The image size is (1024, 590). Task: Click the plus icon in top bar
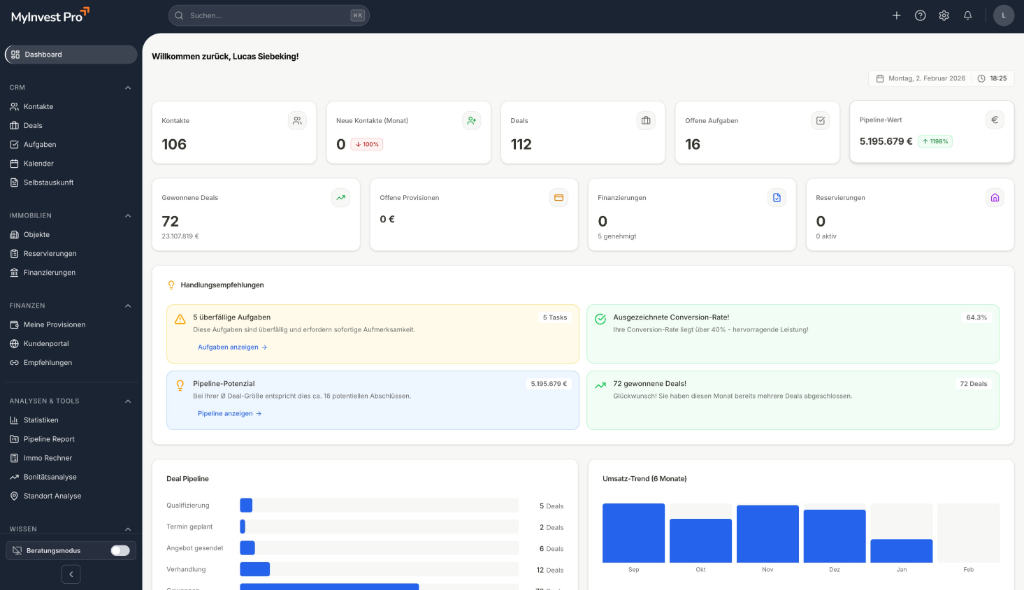click(896, 15)
